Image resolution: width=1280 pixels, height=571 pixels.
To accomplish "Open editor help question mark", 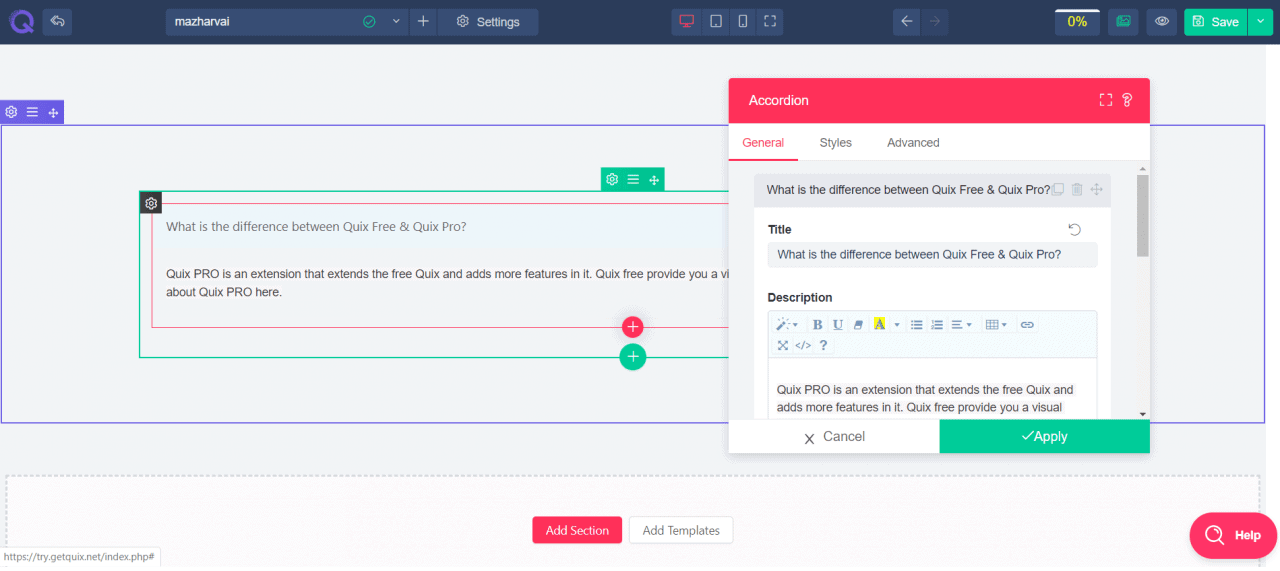I will pyautogui.click(x=823, y=346).
